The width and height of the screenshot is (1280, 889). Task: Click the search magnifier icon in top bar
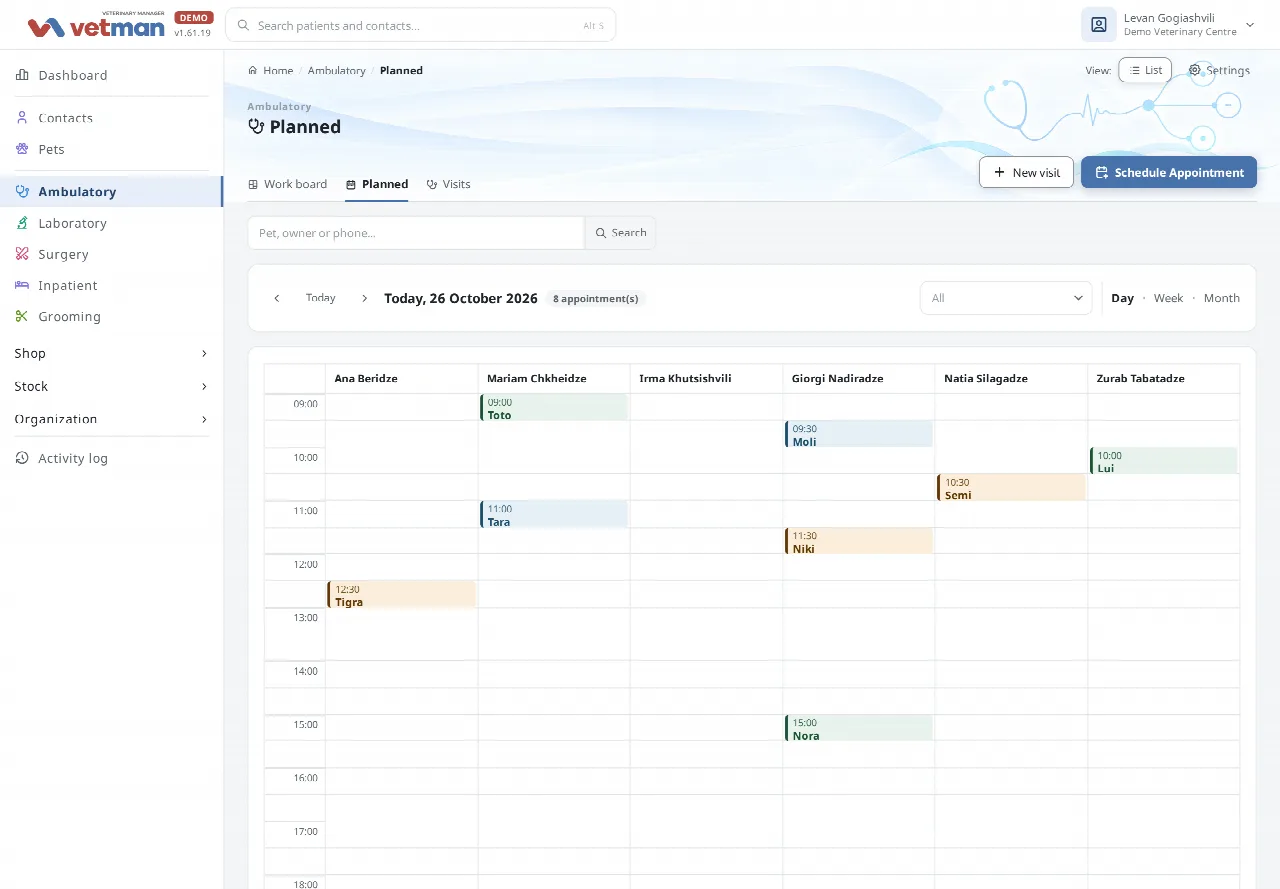[x=243, y=26]
